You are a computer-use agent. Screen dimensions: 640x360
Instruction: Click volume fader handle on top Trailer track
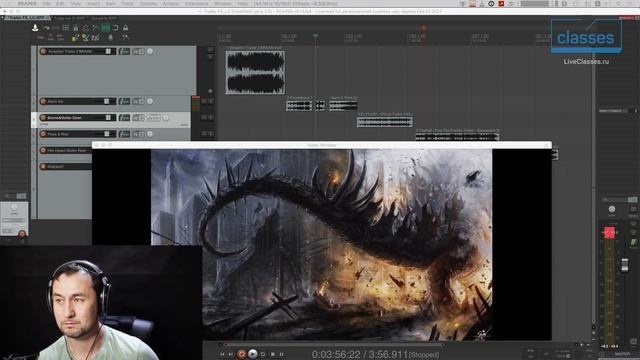[108, 51]
